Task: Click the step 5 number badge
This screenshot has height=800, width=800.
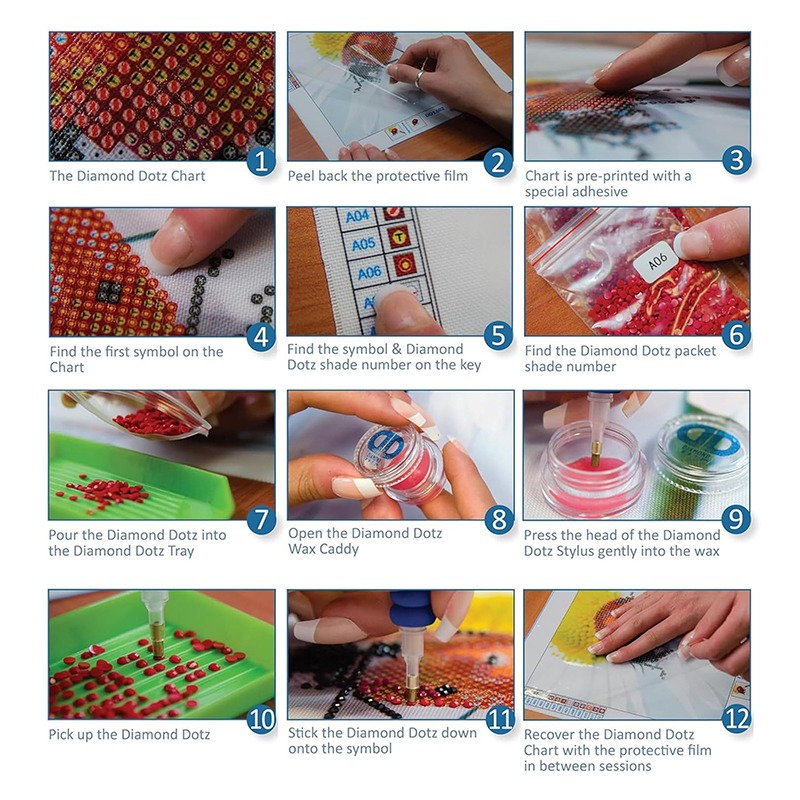Action: (498, 336)
